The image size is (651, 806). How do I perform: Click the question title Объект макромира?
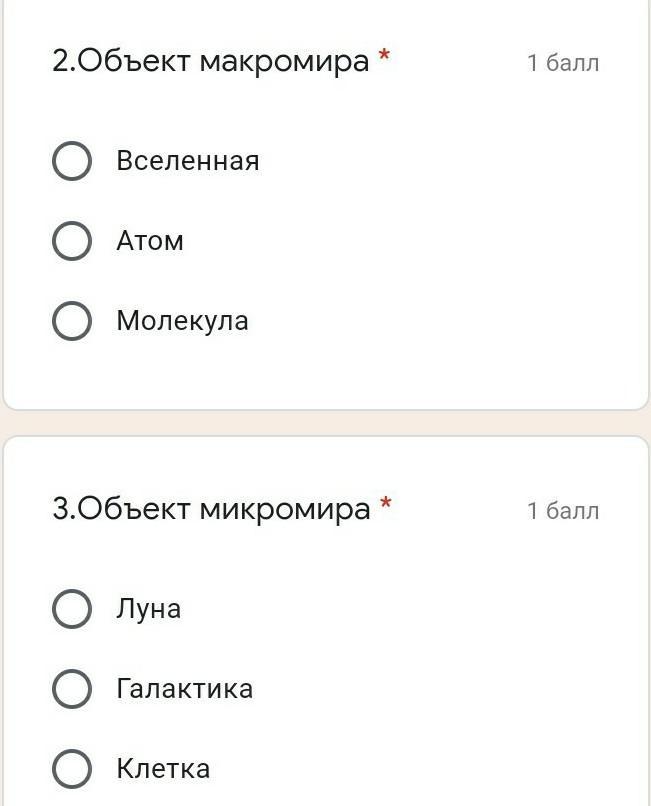(210, 62)
